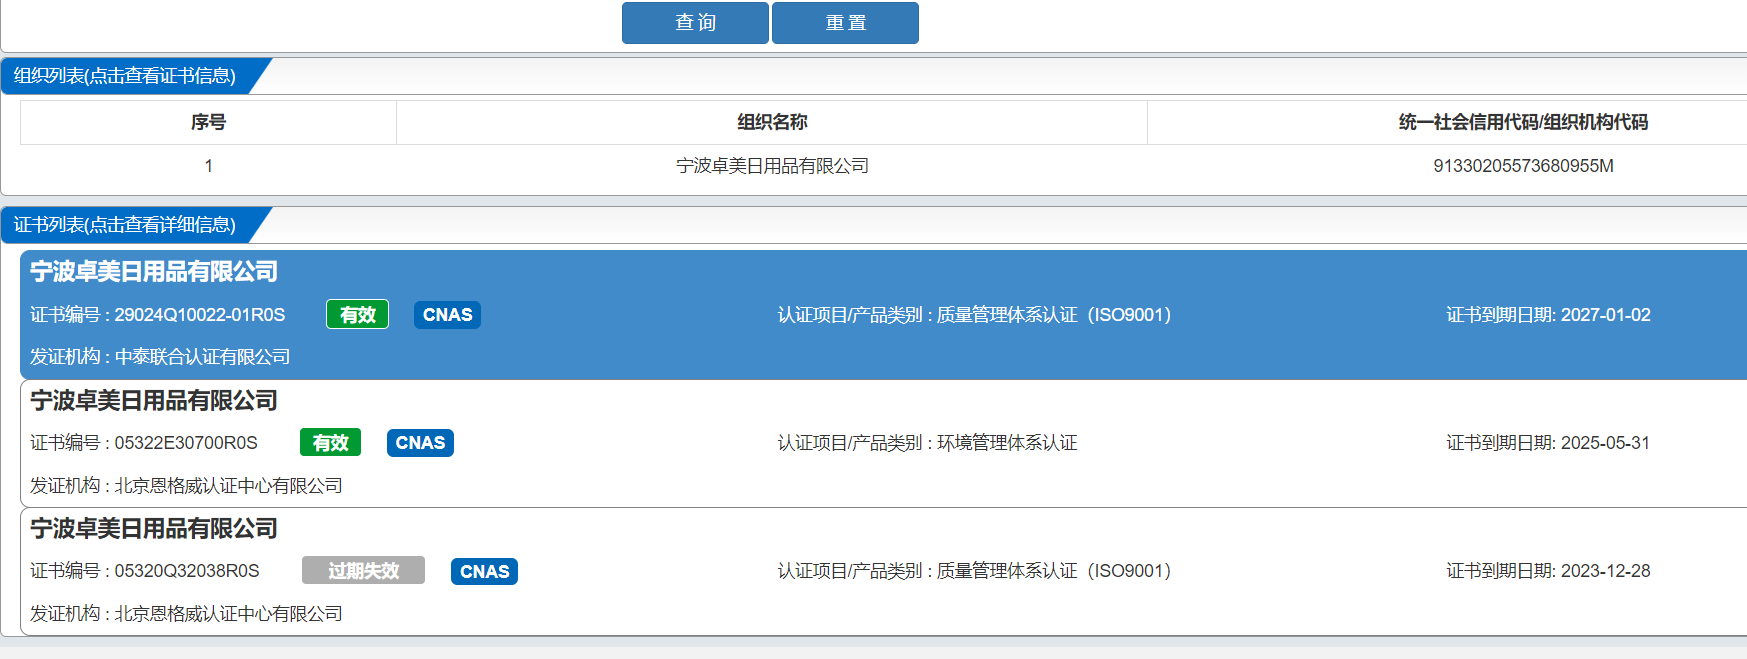Open certificate card title with number 05320Q32038R0S
1747x659 pixels.
[x=154, y=529]
